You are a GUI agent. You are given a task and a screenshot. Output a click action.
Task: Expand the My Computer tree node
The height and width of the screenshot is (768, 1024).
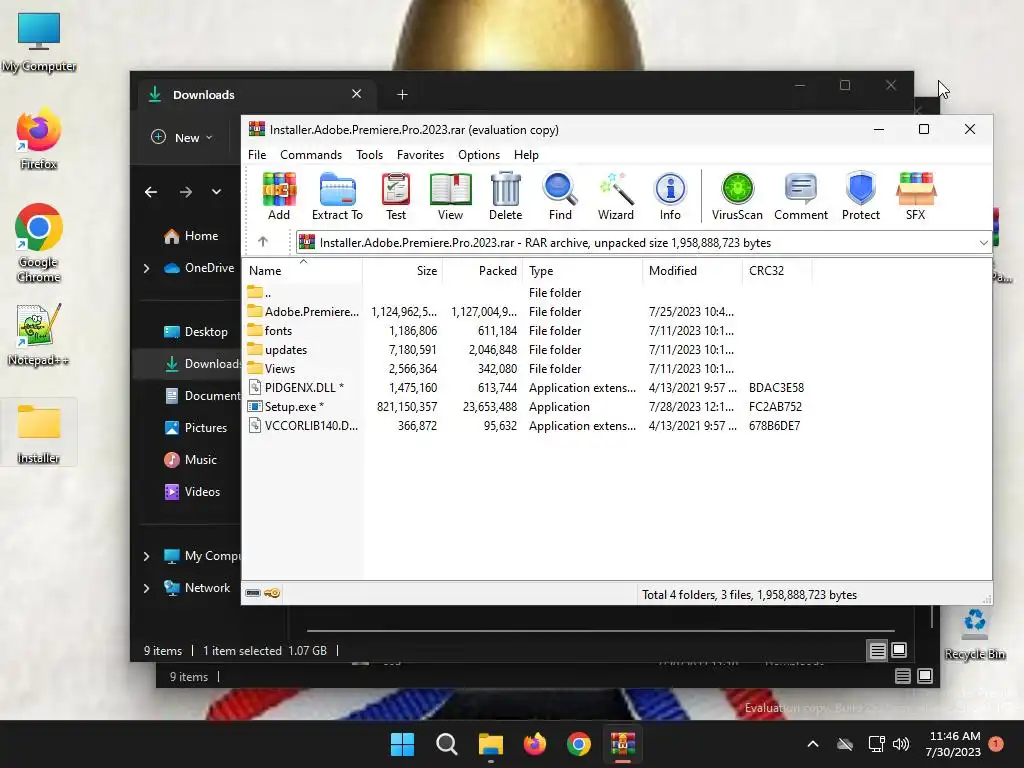[146, 556]
